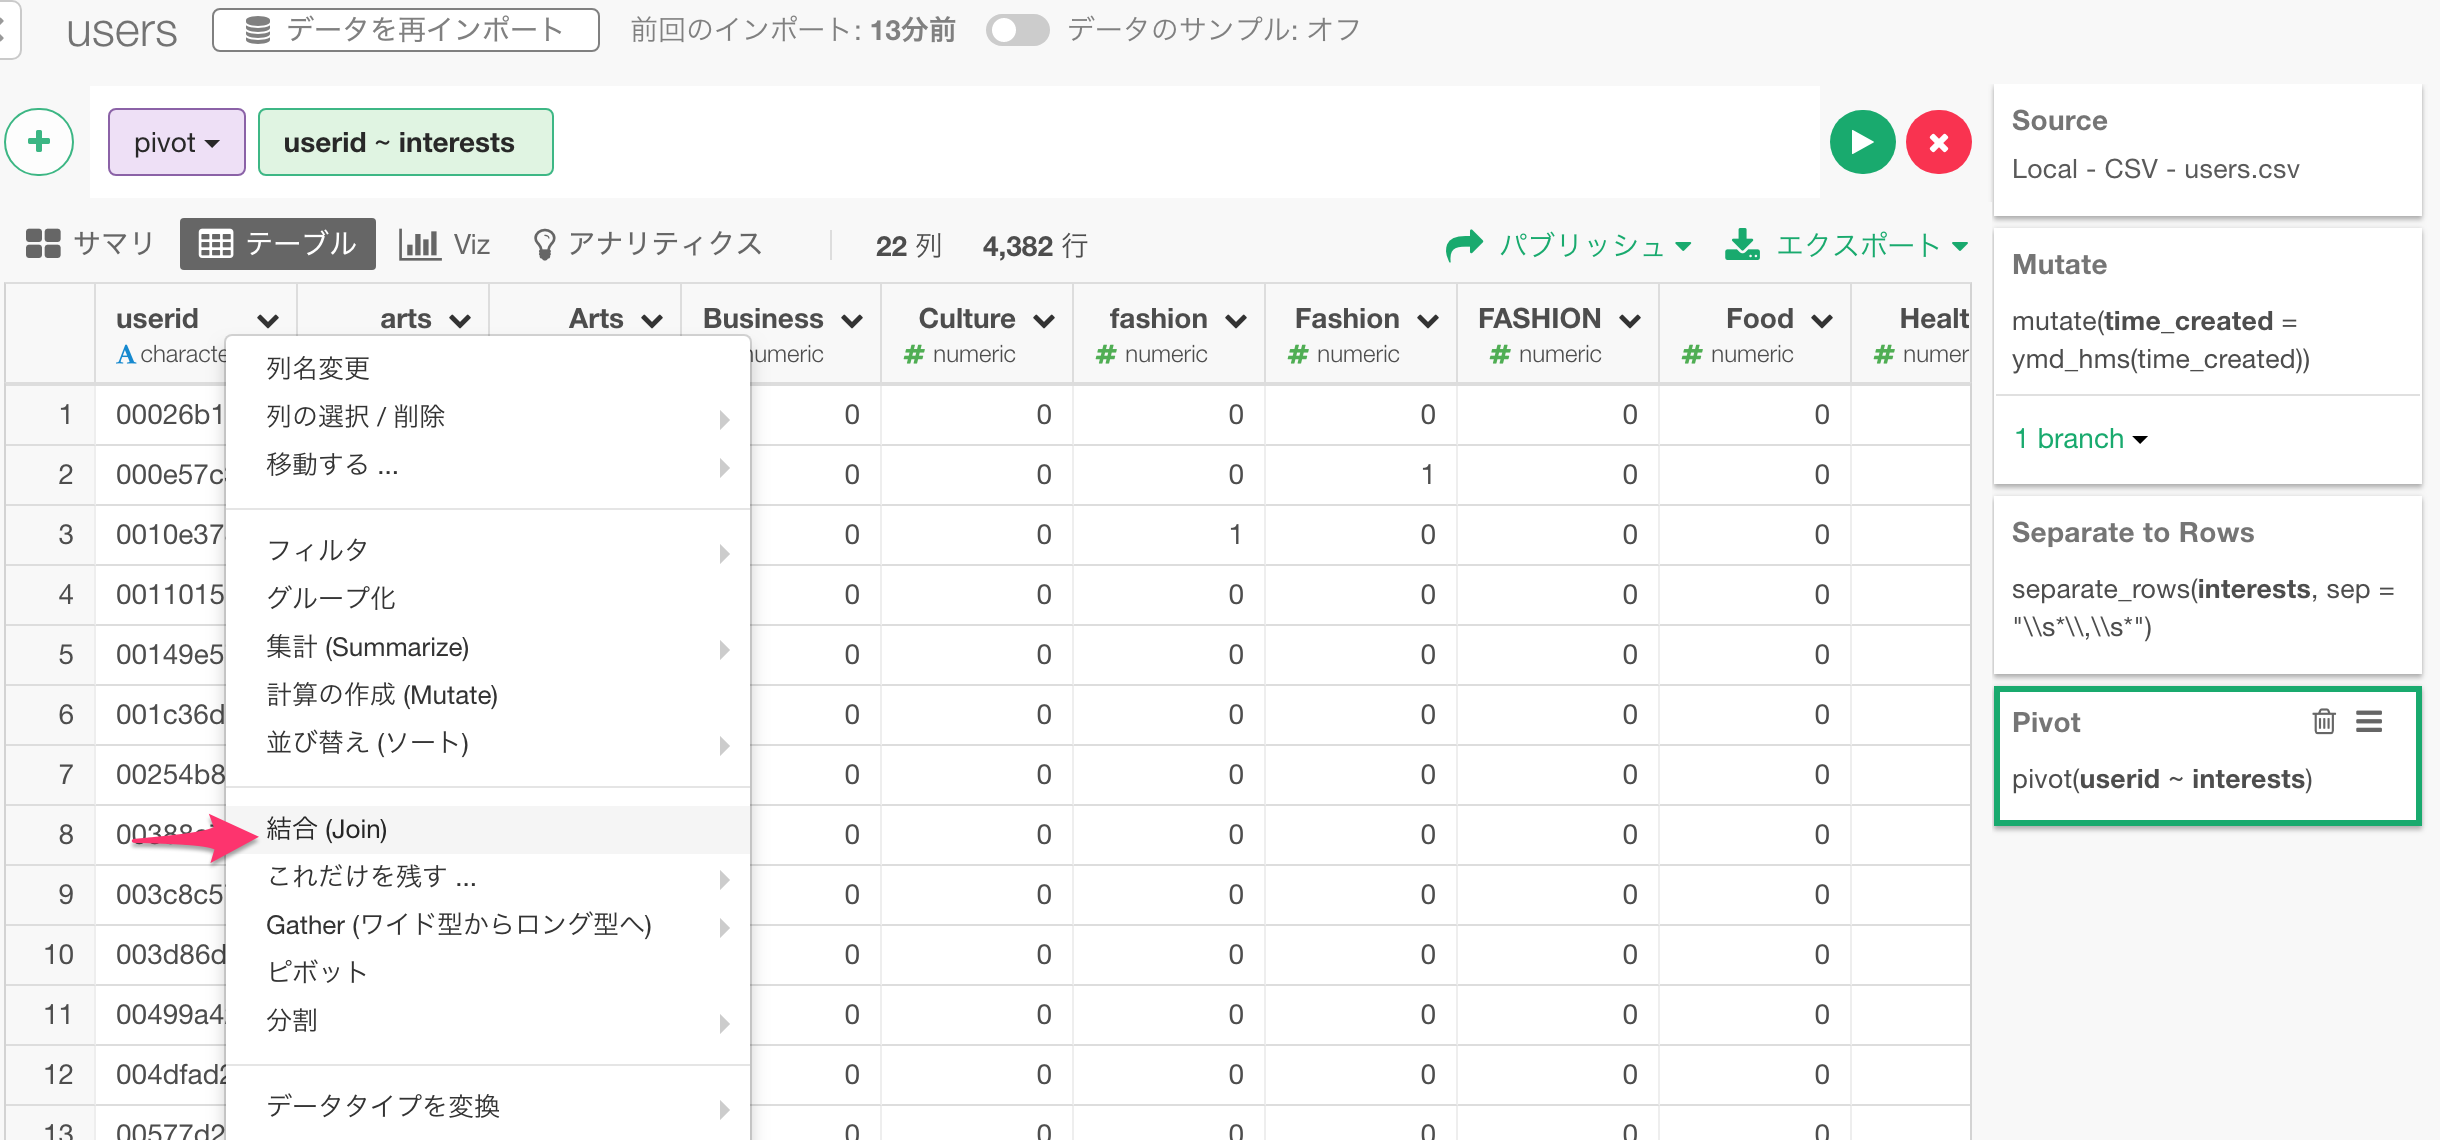Click the 1 value in Fashion row 2

(x=1427, y=474)
